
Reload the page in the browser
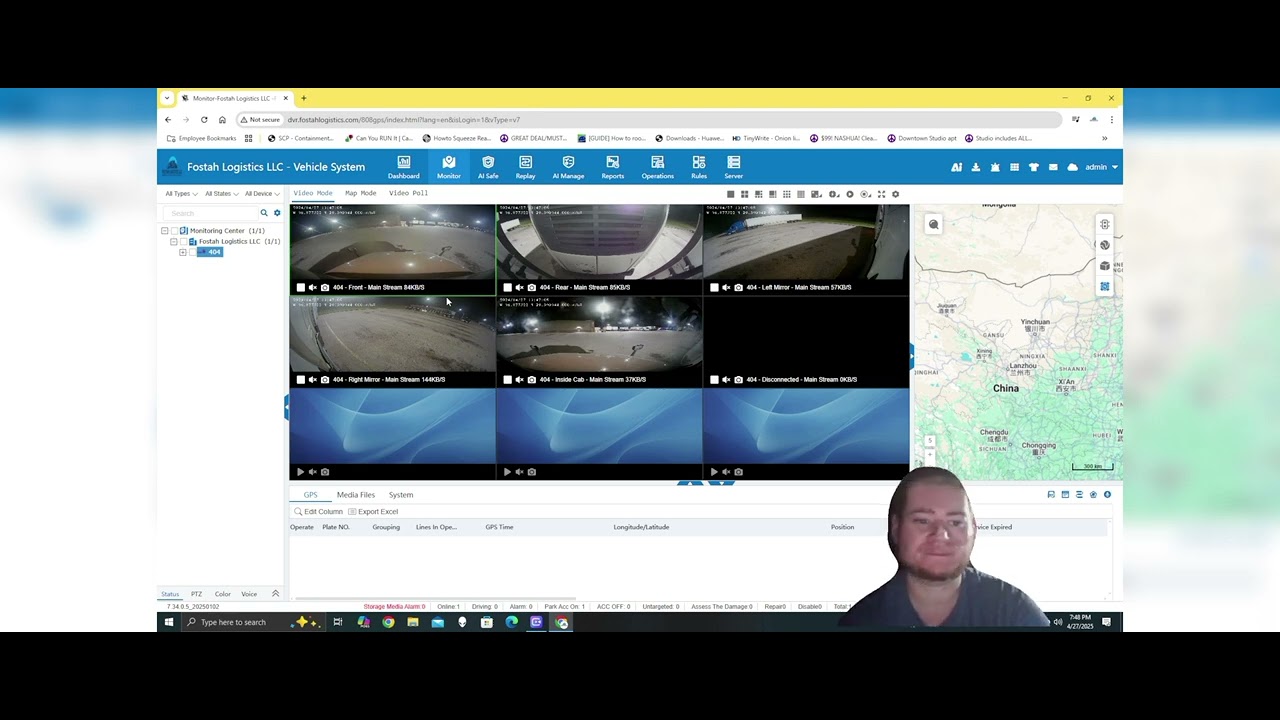[x=204, y=120]
